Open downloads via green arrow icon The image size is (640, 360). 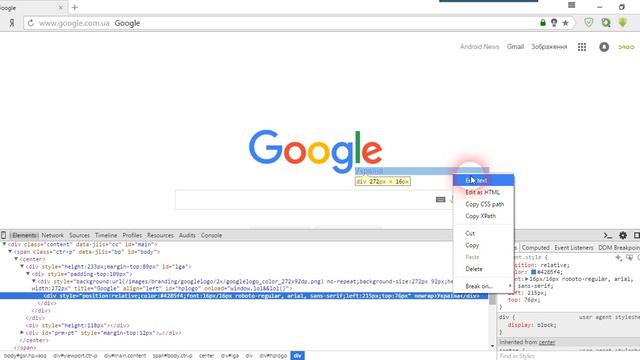click(622, 22)
